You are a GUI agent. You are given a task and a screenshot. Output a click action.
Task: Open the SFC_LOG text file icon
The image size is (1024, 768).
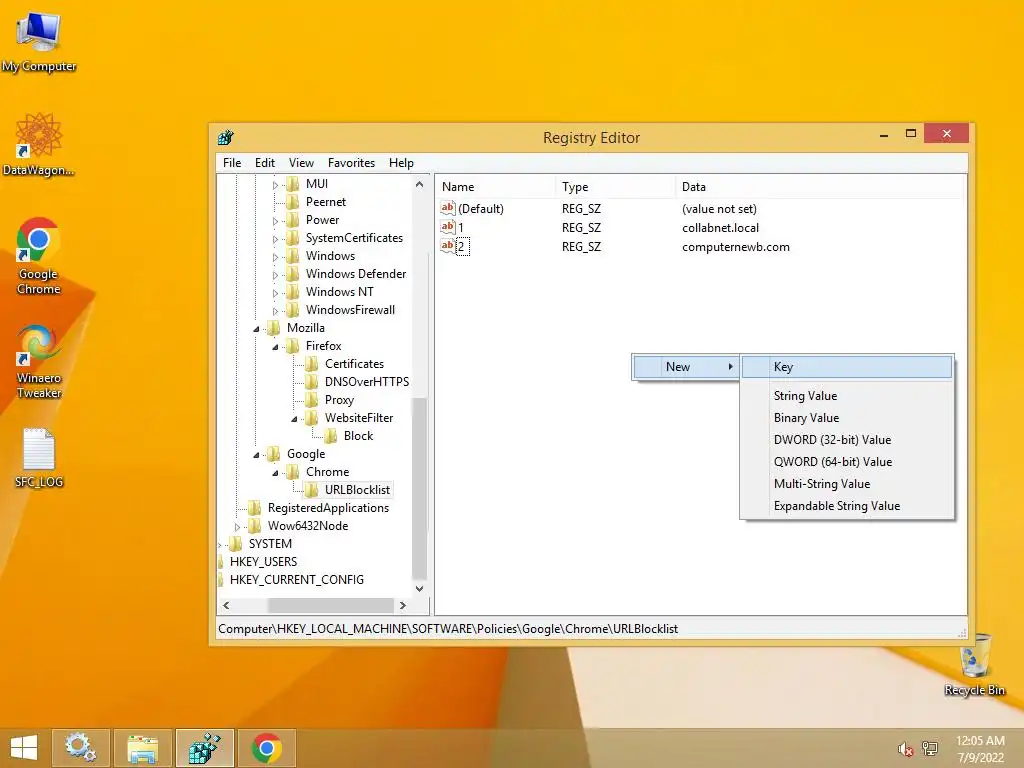pos(39,458)
